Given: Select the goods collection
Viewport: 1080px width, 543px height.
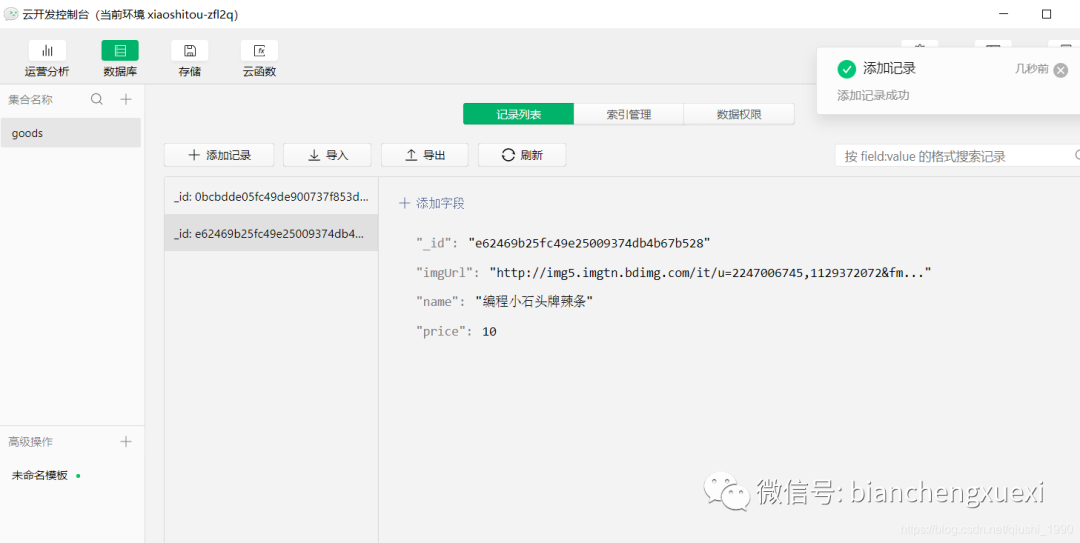Looking at the screenshot, I should (71, 133).
